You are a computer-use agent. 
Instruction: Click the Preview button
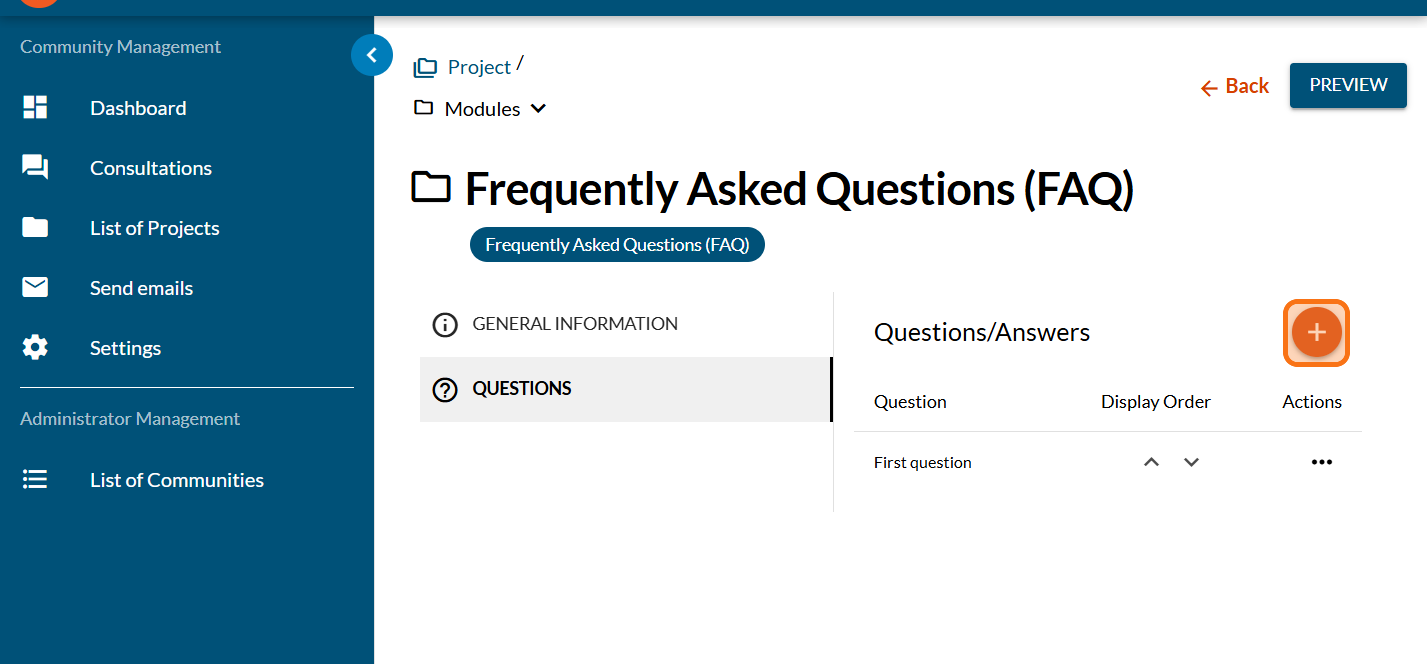tap(1348, 85)
